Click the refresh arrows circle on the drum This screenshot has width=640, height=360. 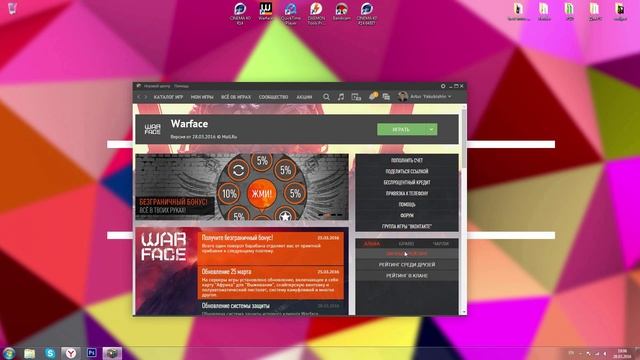point(238,170)
